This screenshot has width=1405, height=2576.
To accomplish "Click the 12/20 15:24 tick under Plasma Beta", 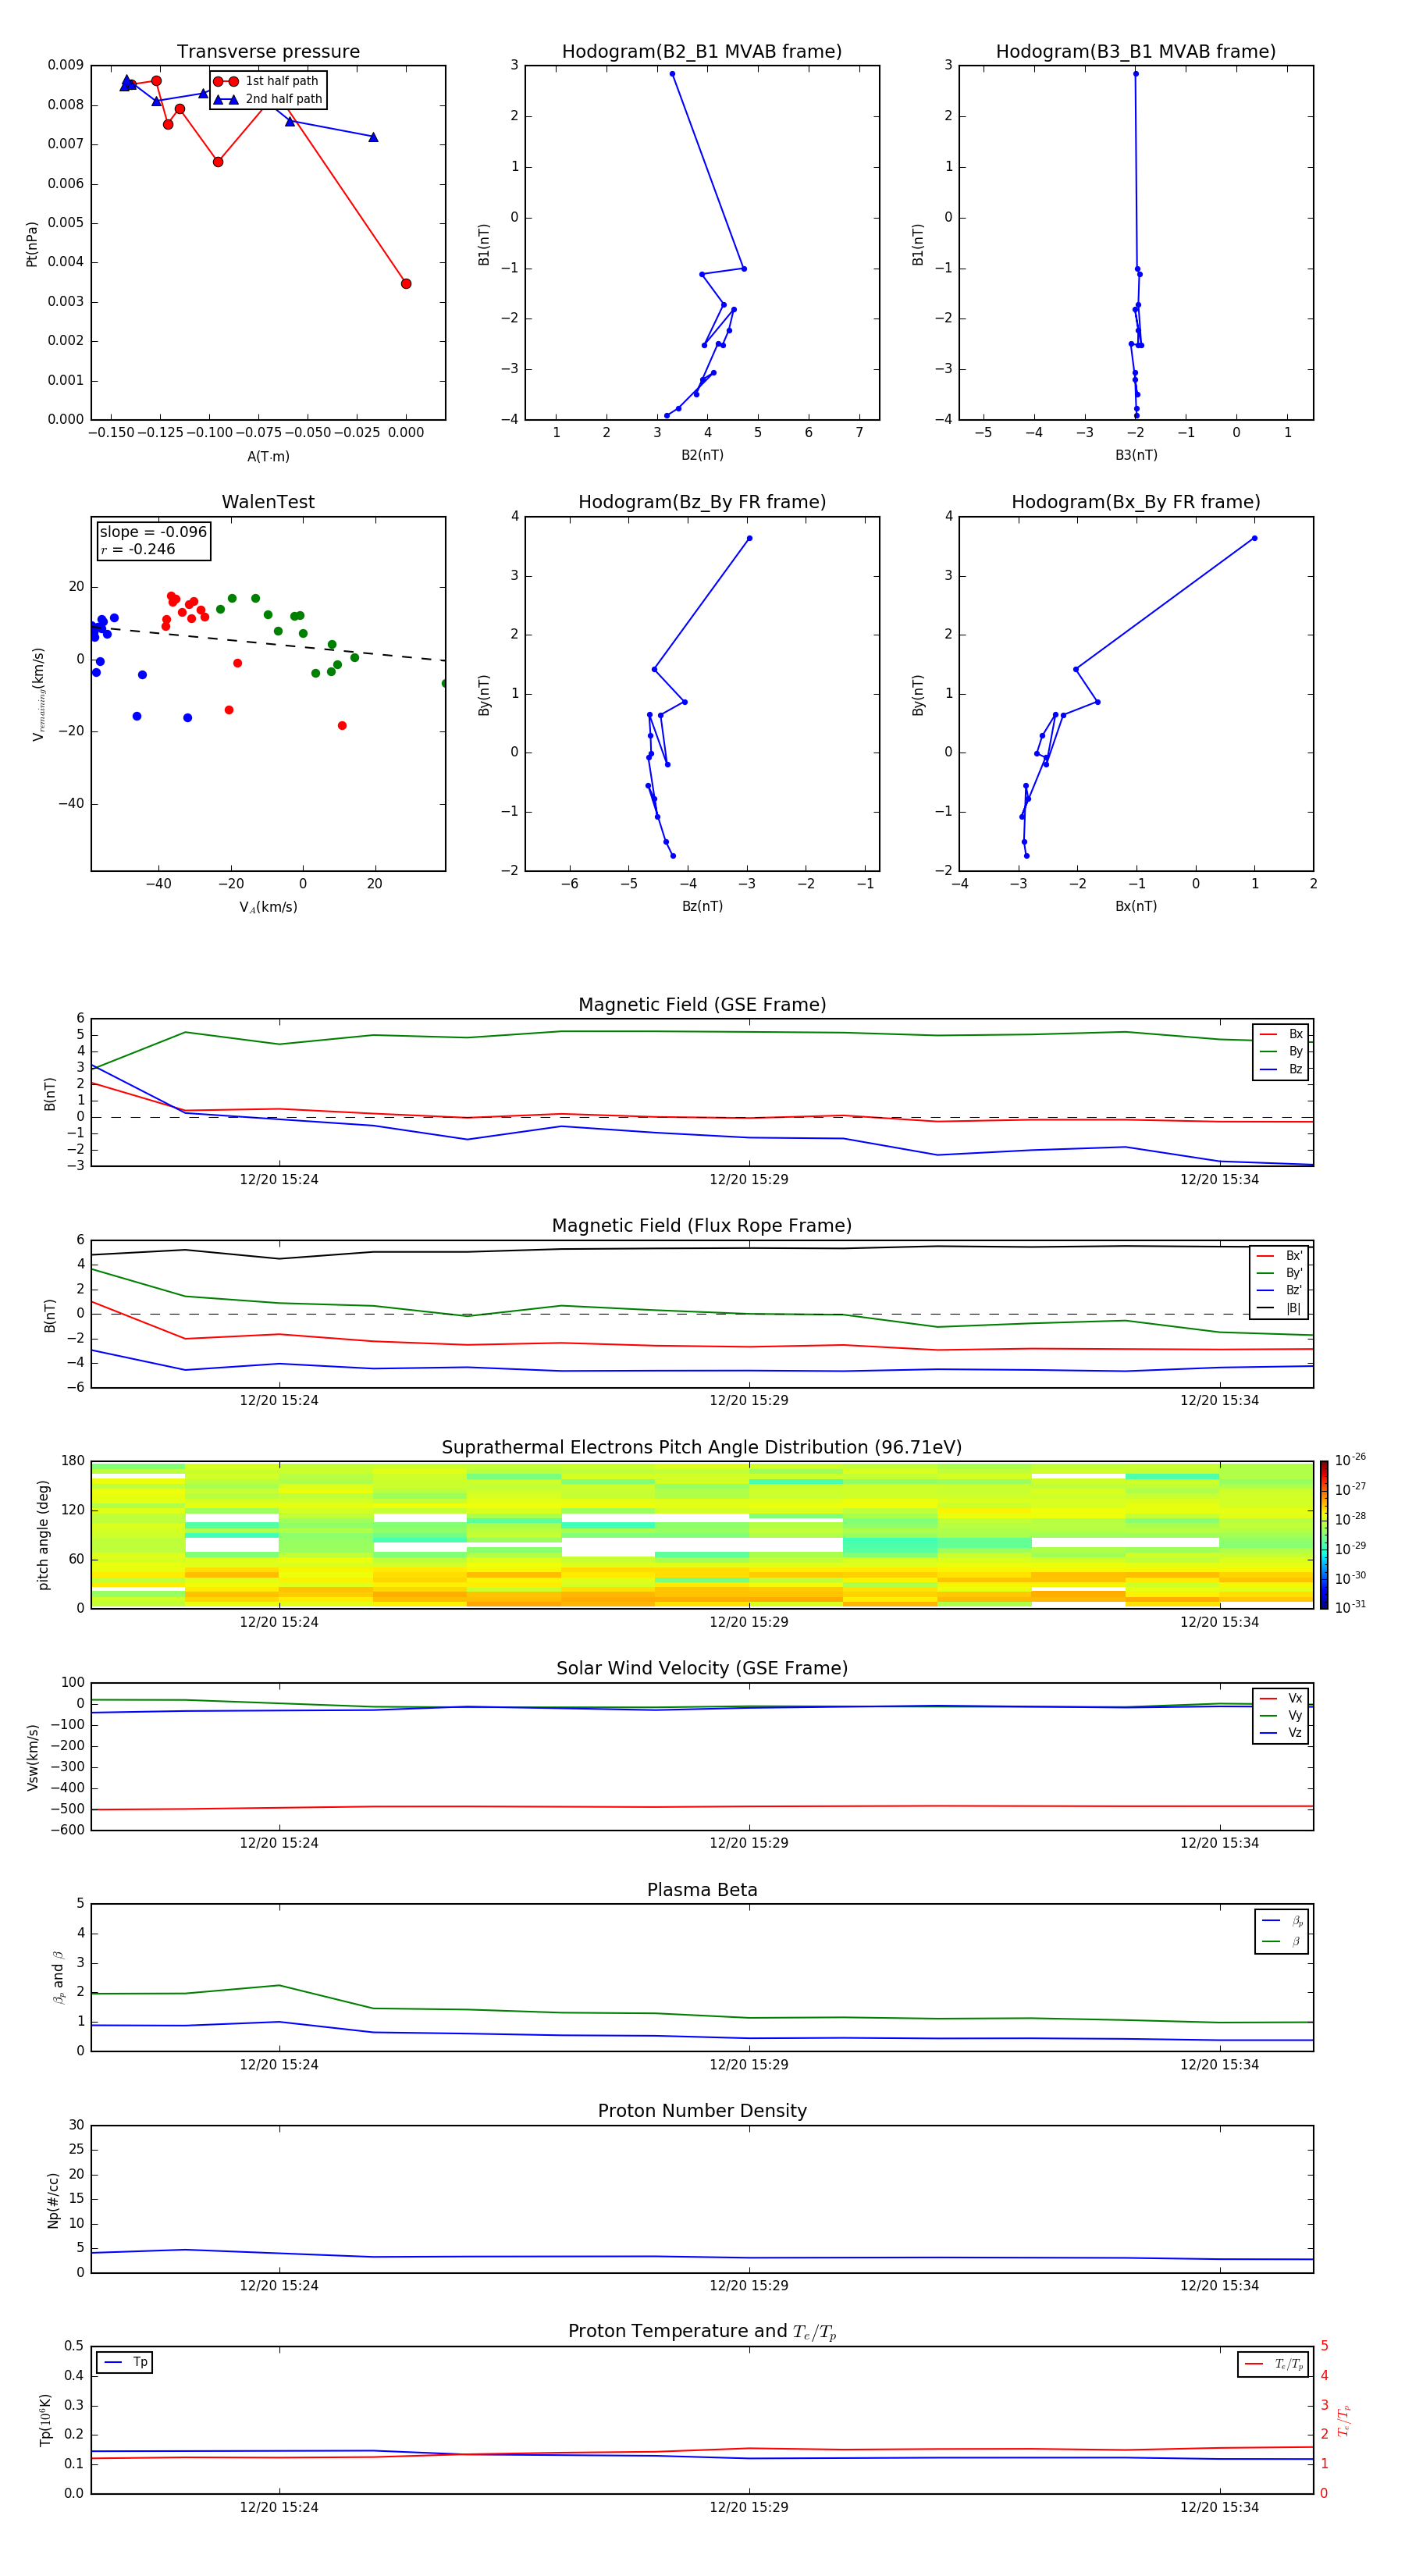I will coord(279,2065).
